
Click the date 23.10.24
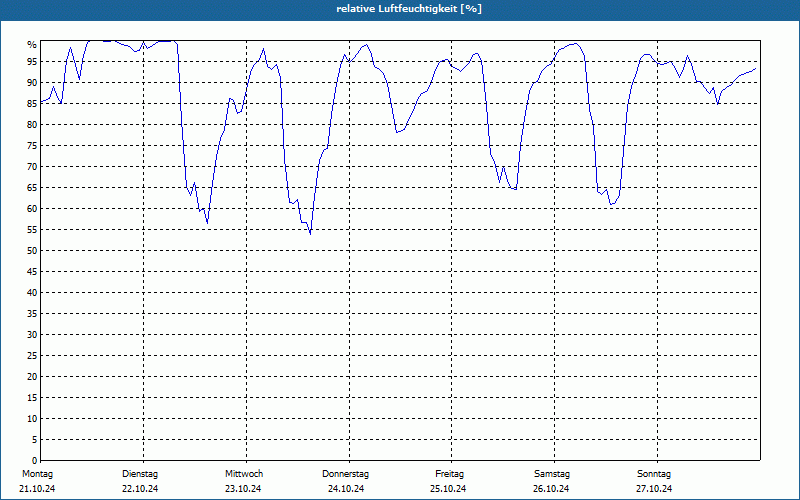point(243,489)
